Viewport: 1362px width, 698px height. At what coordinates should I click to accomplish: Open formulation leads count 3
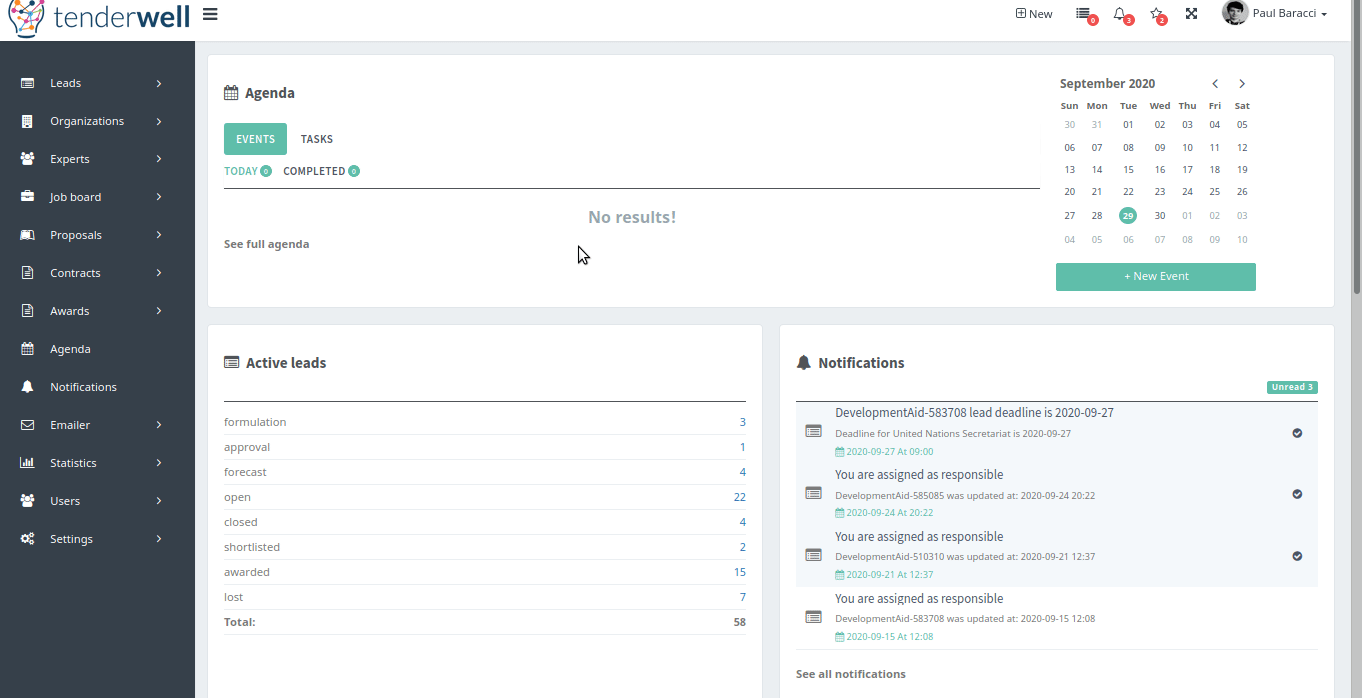tap(742, 422)
